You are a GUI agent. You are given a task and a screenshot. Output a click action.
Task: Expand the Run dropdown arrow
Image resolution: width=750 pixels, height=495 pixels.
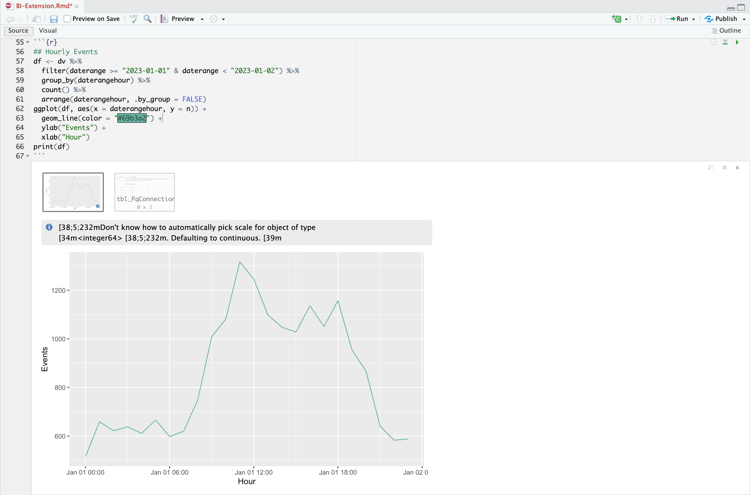(694, 19)
